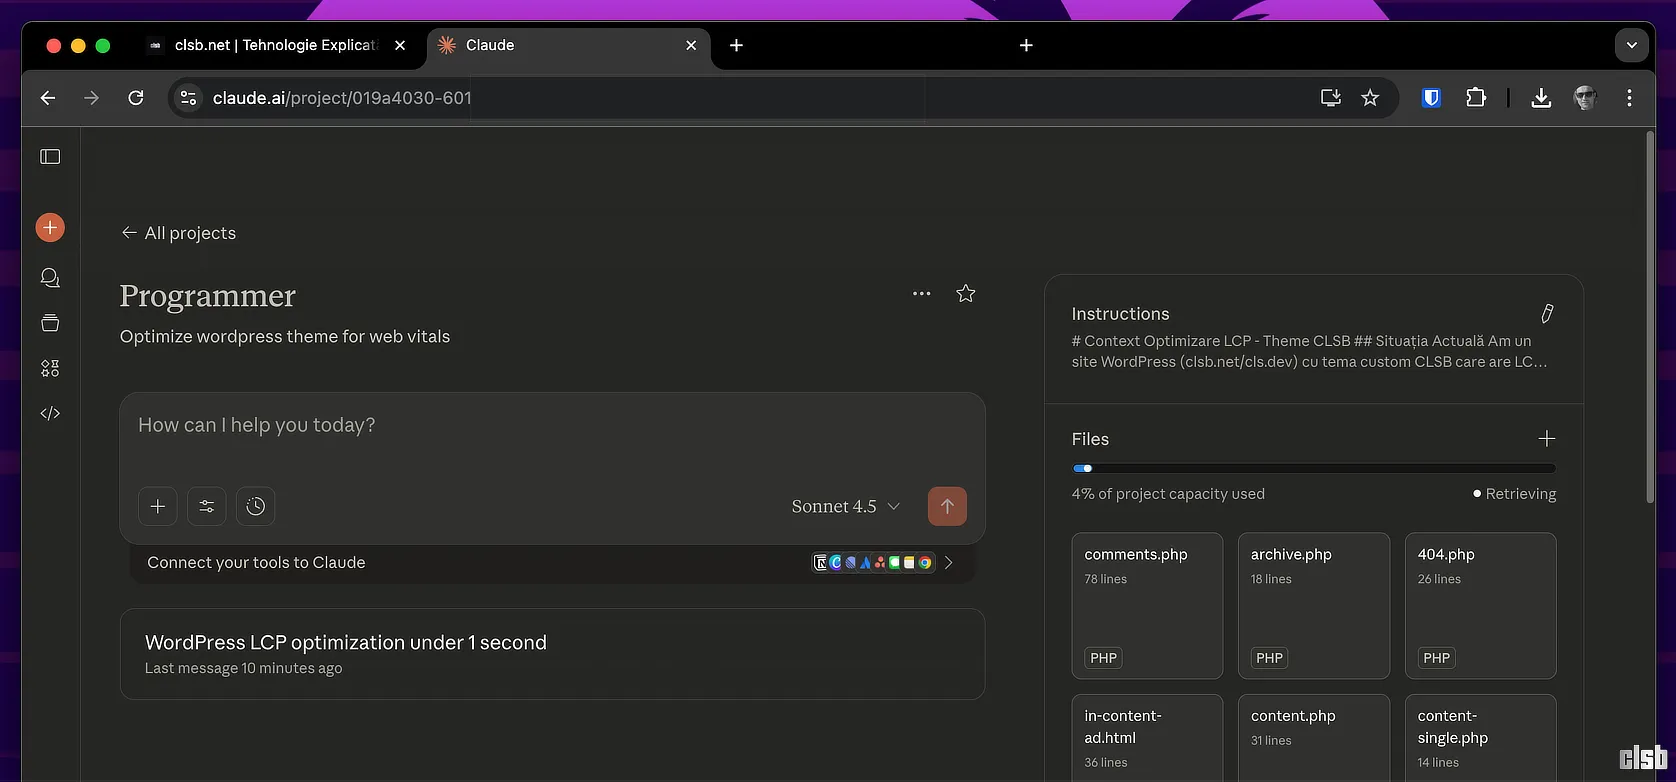Image resolution: width=1676 pixels, height=782 pixels.
Task: Edit project instructions with pencil icon
Action: tap(1546, 314)
